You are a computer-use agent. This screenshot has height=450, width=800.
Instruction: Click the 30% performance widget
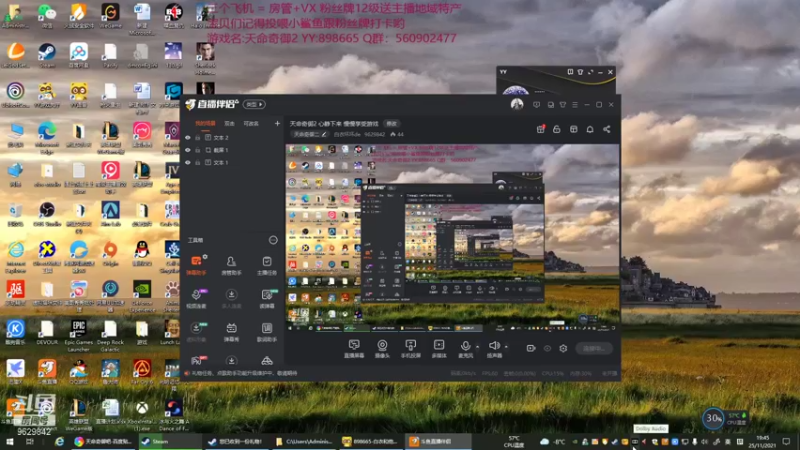tap(713, 418)
